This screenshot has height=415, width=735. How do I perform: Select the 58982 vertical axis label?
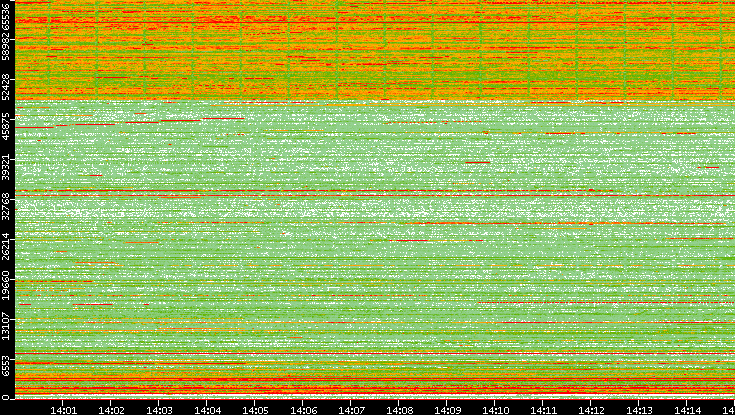point(6,46)
